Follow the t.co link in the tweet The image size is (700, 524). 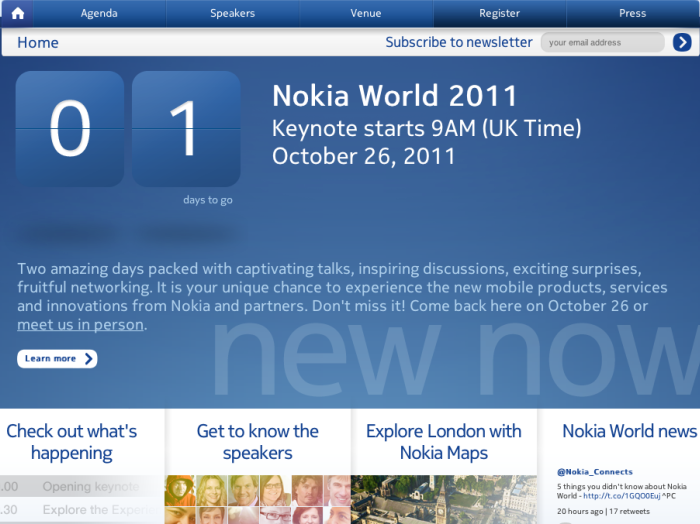point(628,495)
